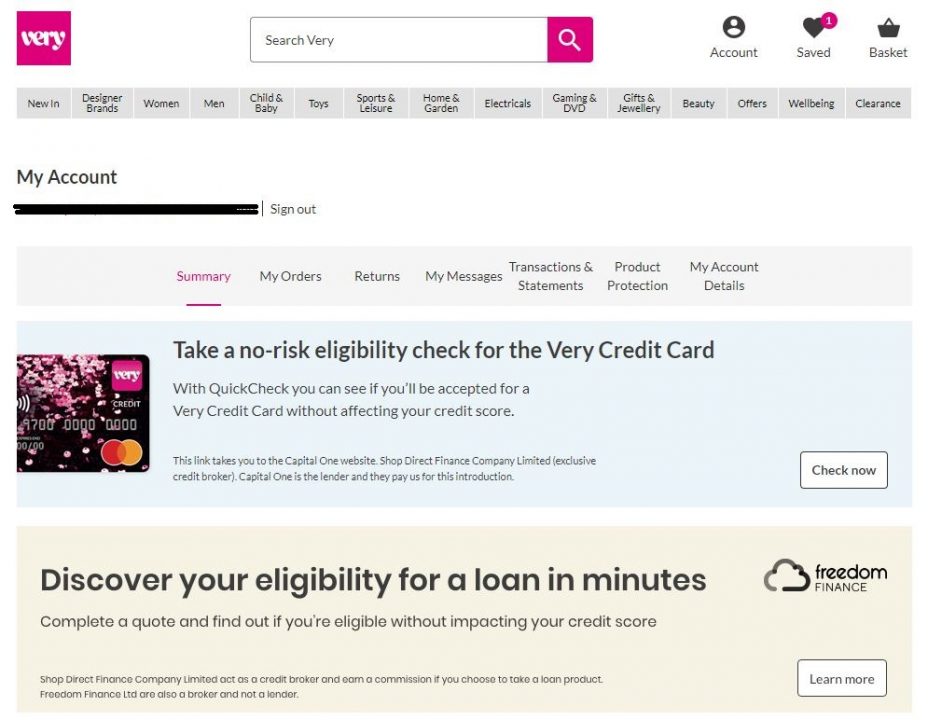Click the Very Credit Card image
The image size is (928, 720).
pos(83,413)
